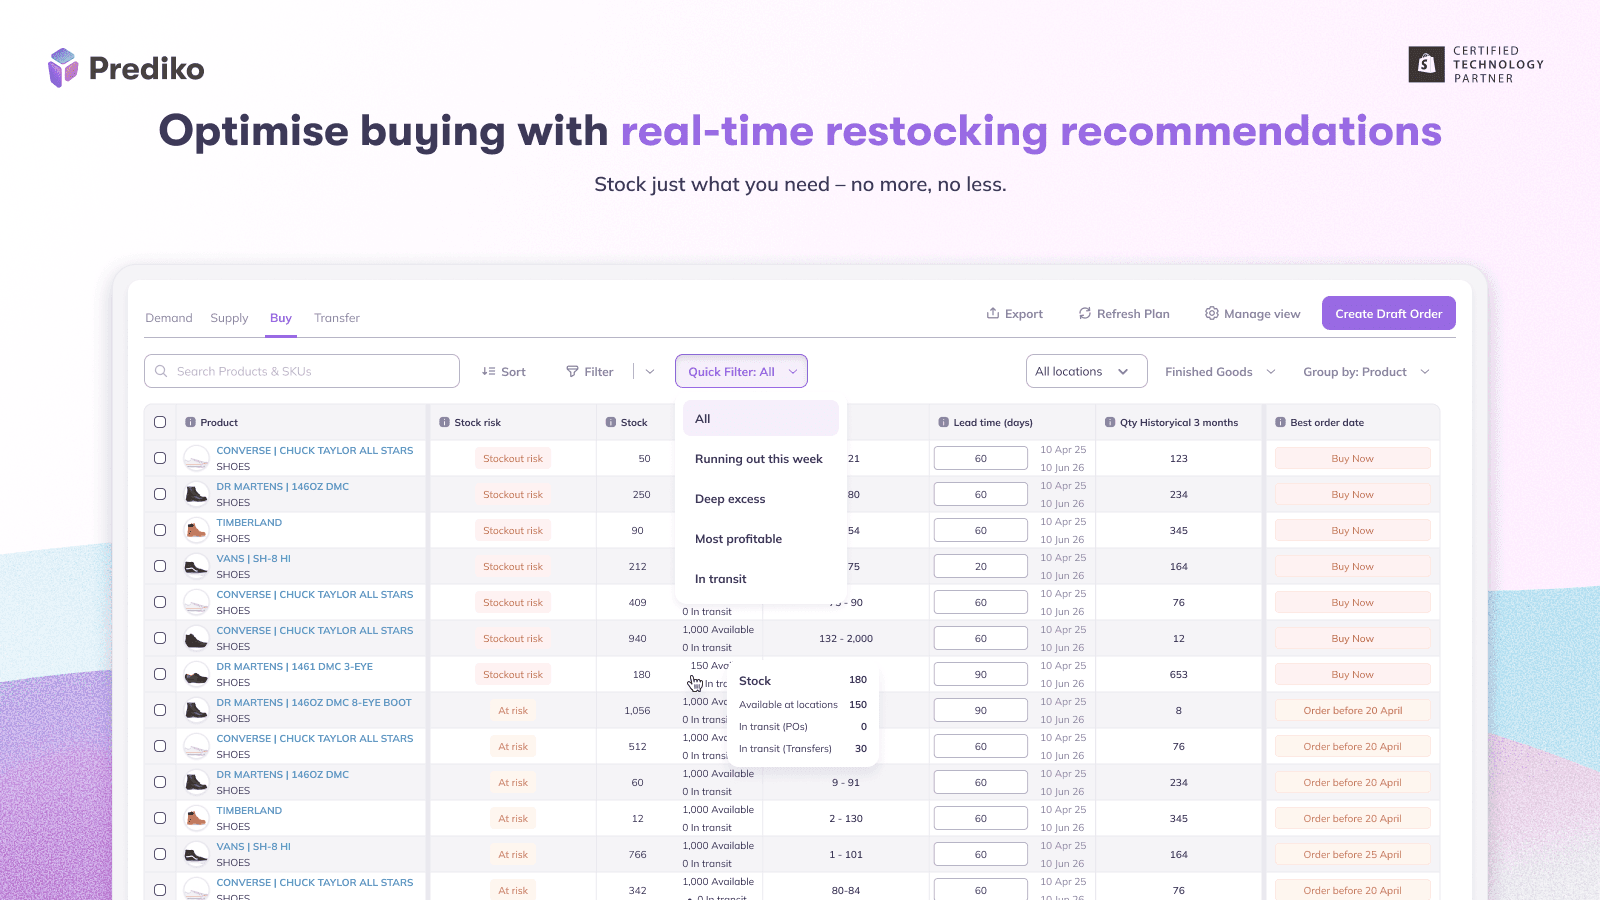
Task: Click the Export upload icon
Action: click(x=993, y=313)
